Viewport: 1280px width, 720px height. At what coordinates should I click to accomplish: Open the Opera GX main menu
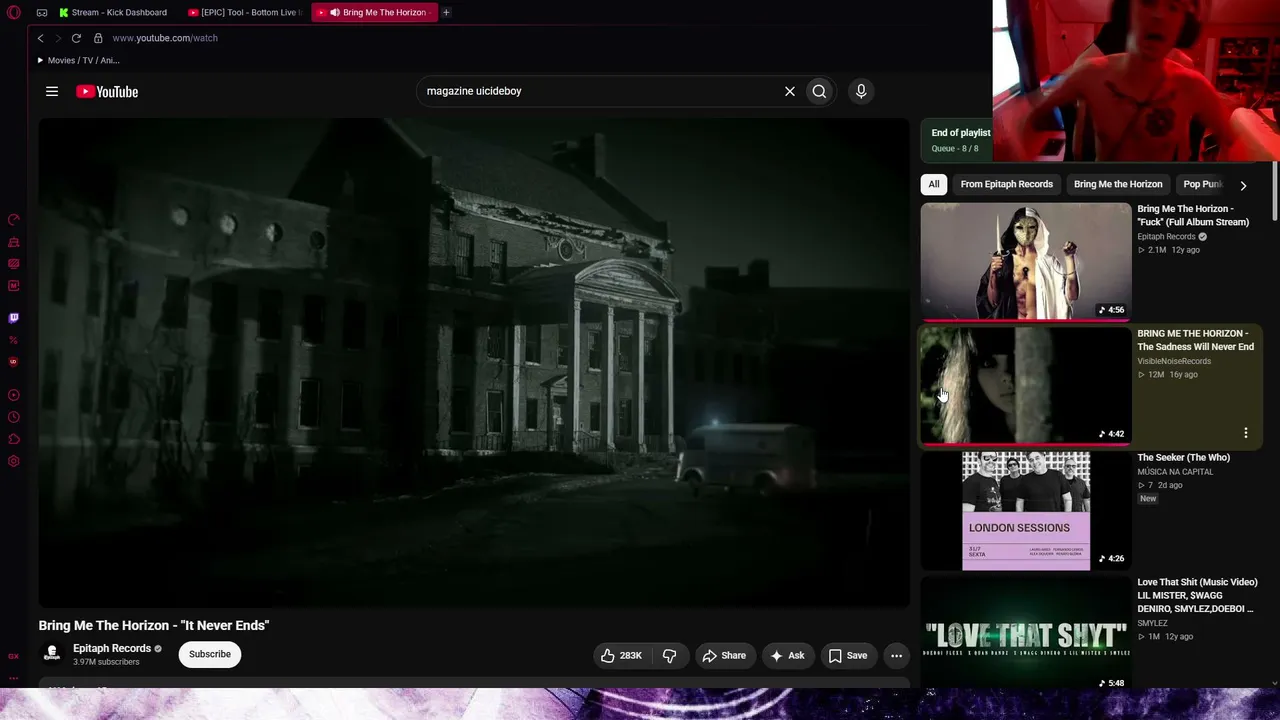13,12
